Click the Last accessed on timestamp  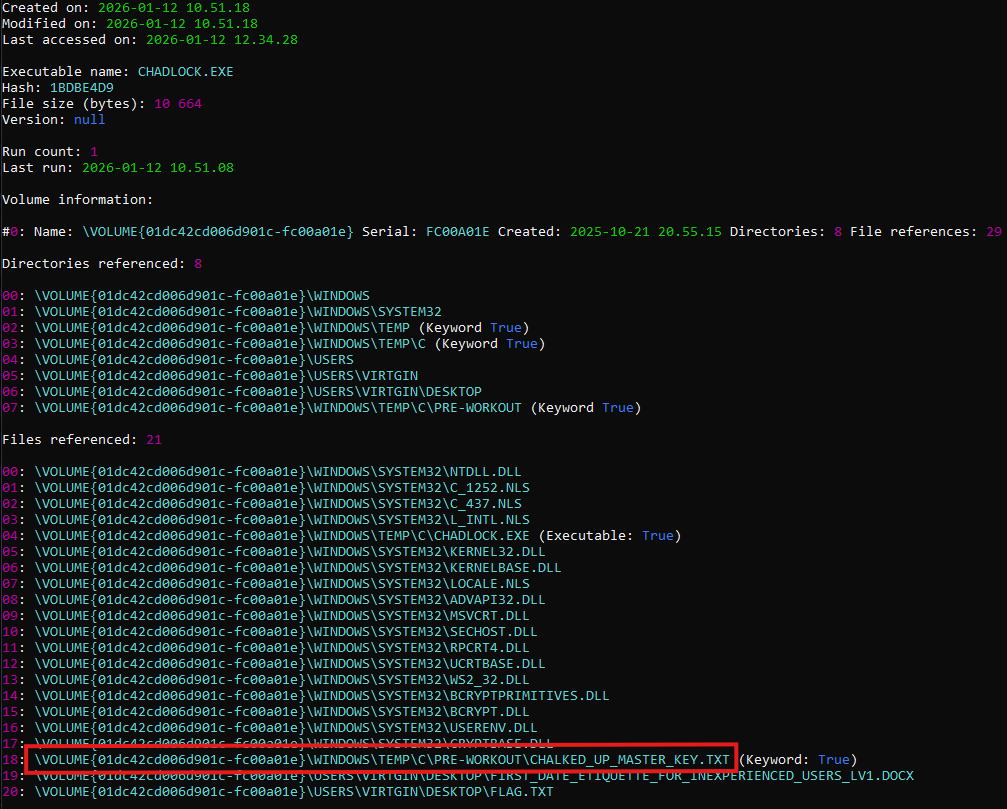point(221,39)
